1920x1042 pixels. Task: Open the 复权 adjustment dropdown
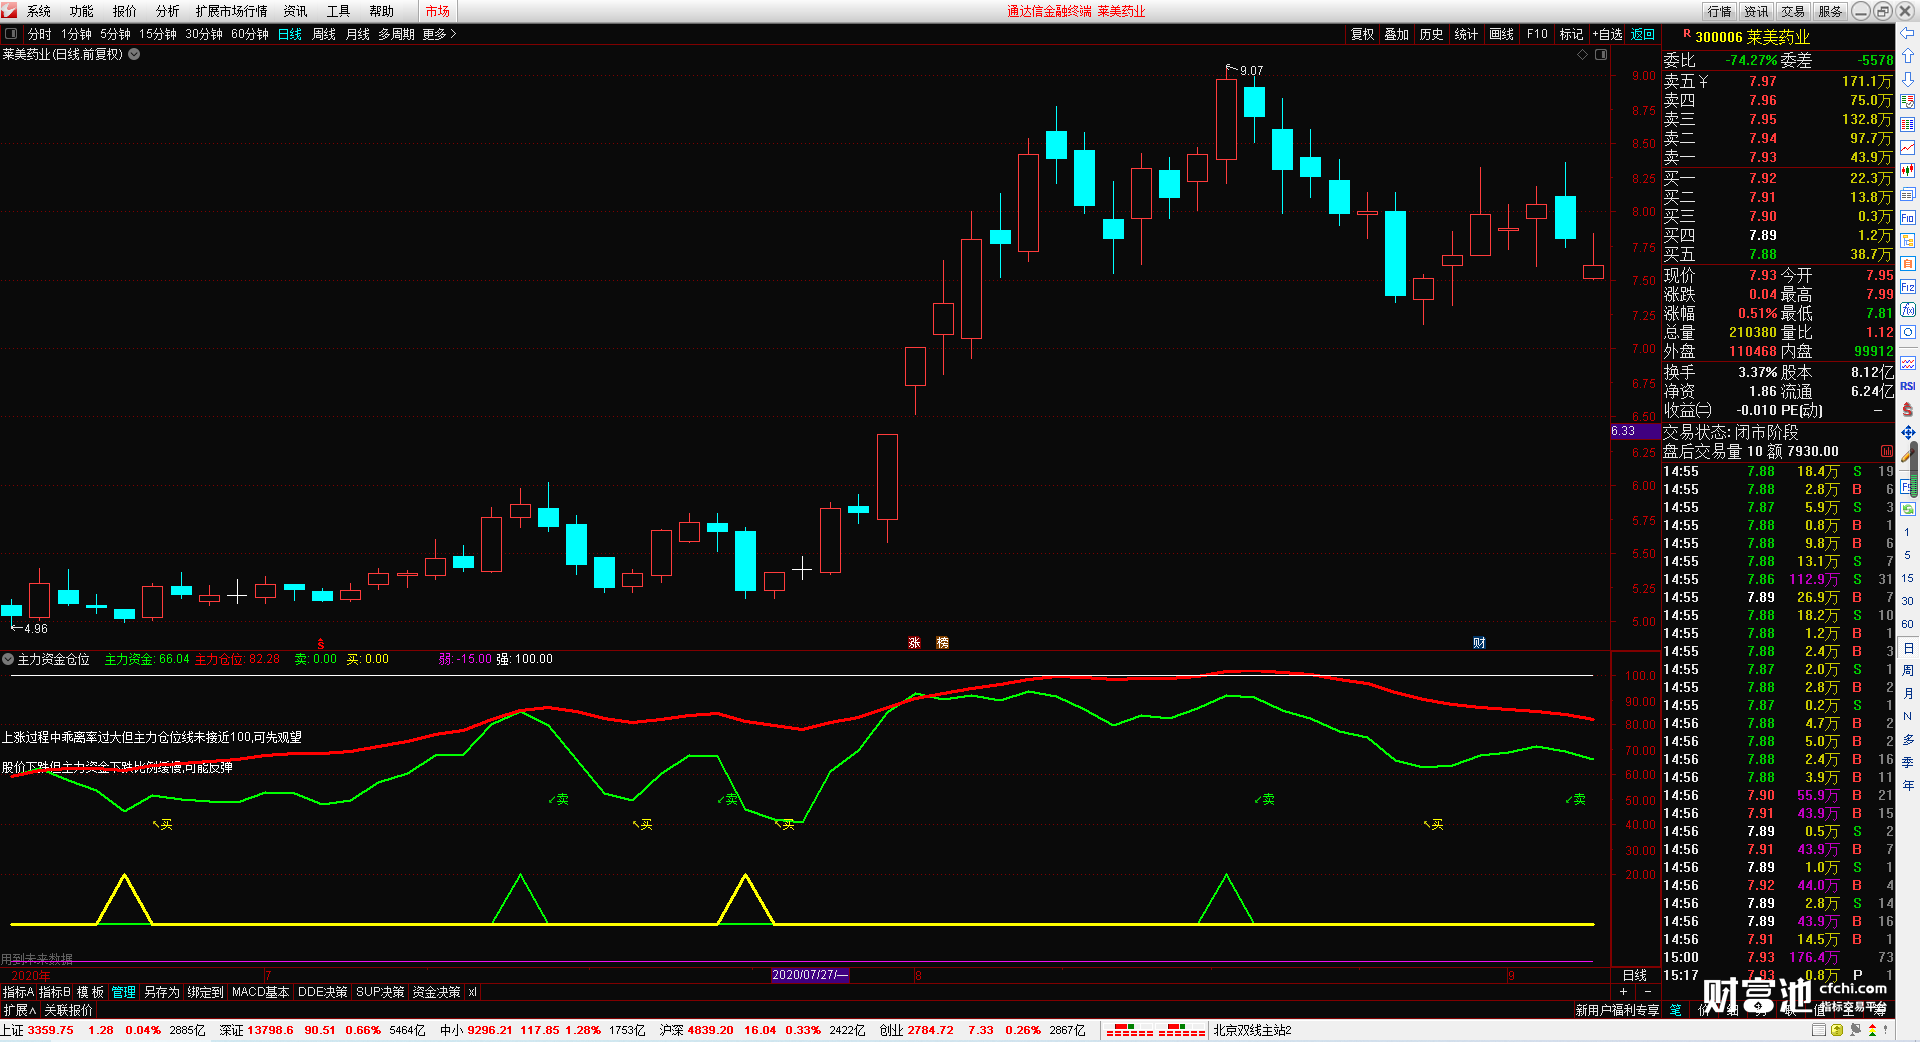(x=1362, y=34)
